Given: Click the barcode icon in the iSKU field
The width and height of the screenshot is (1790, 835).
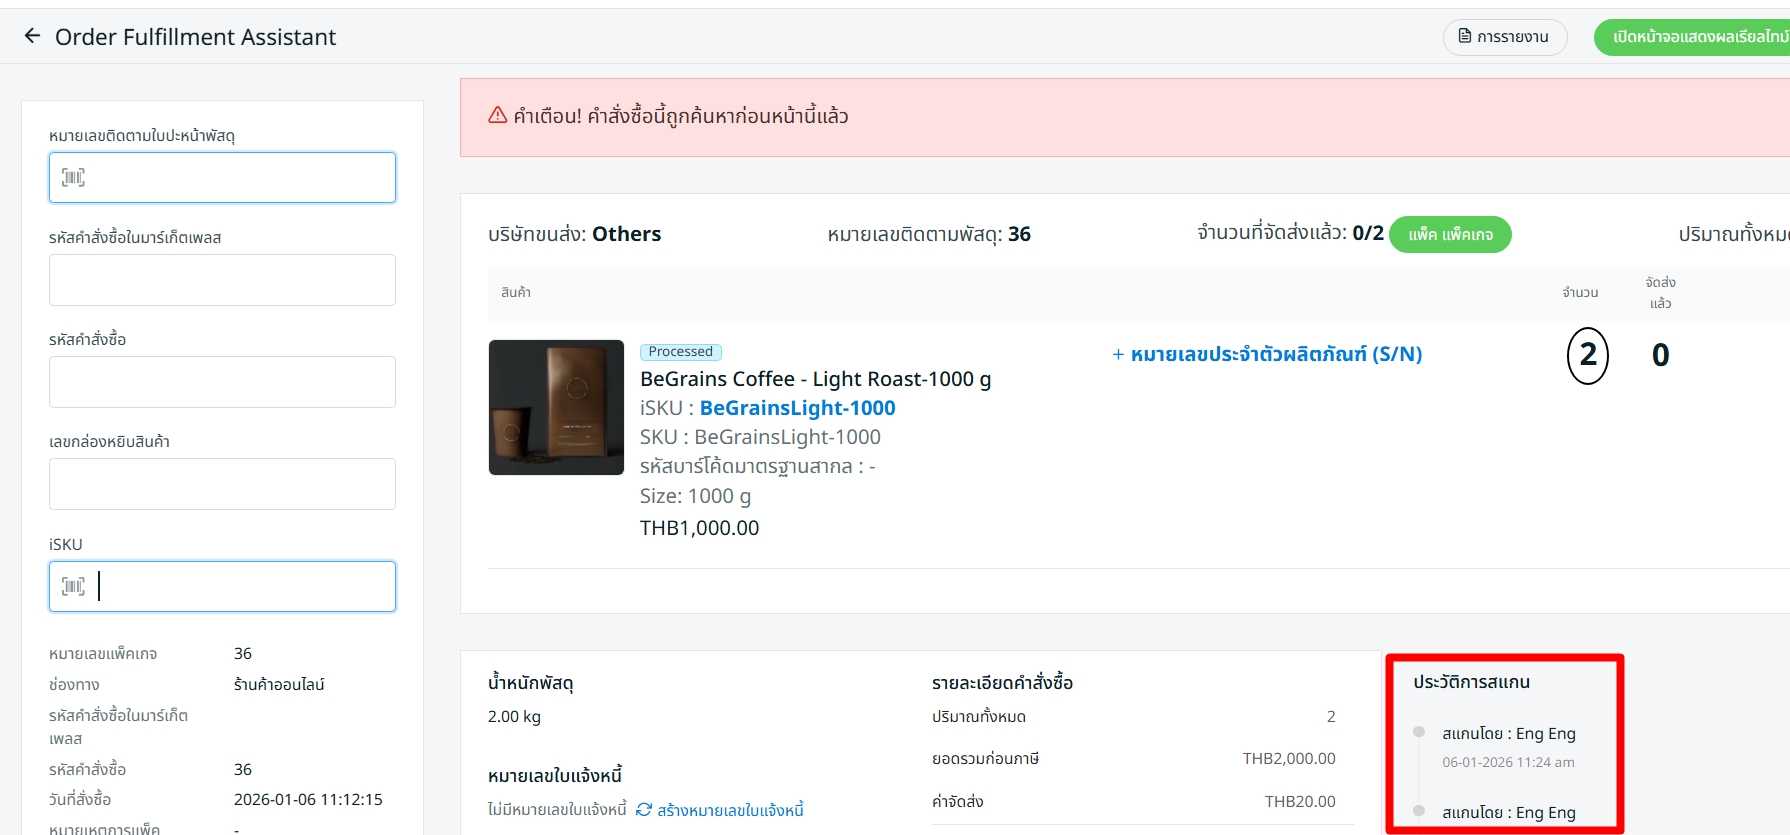Looking at the screenshot, I should point(73,586).
